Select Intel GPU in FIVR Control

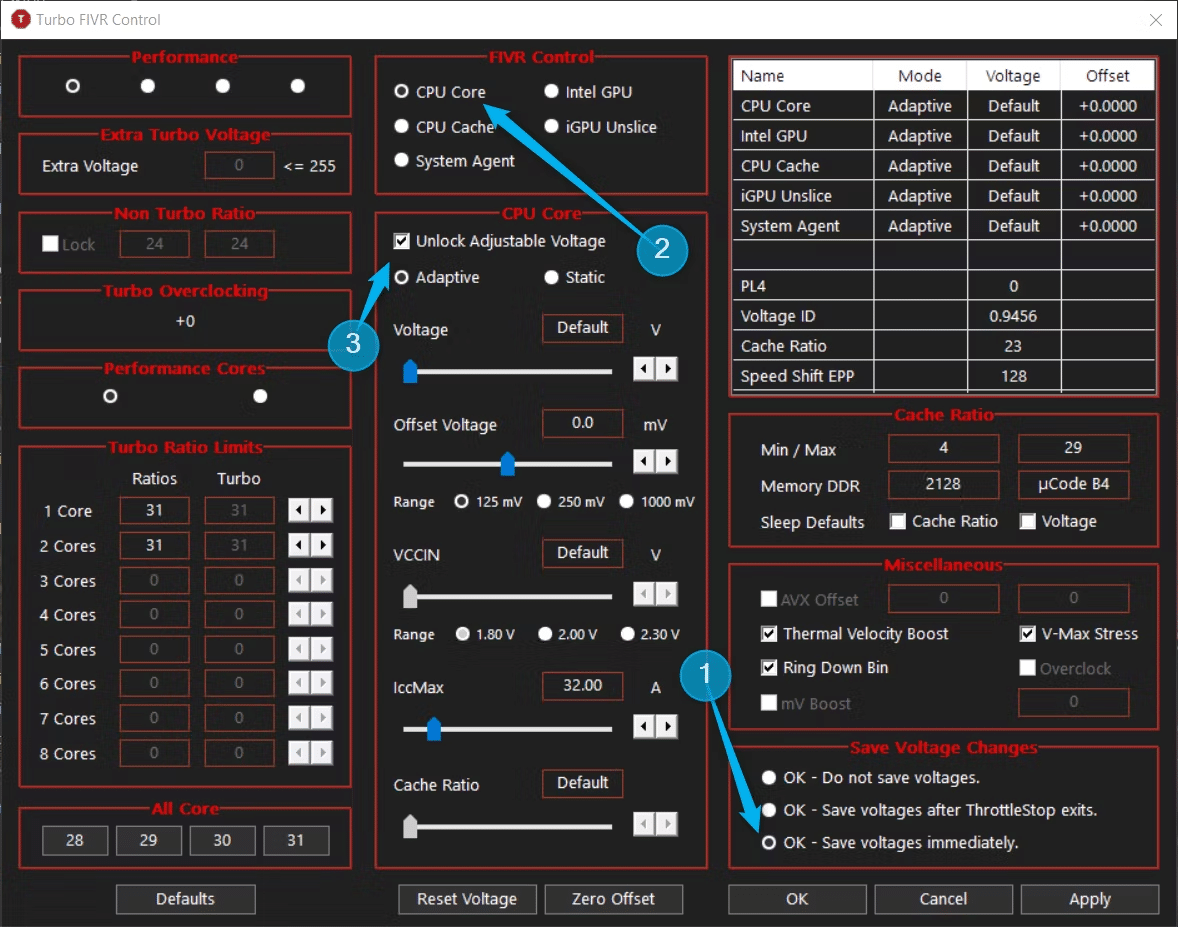pyautogui.click(x=551, y=92)
